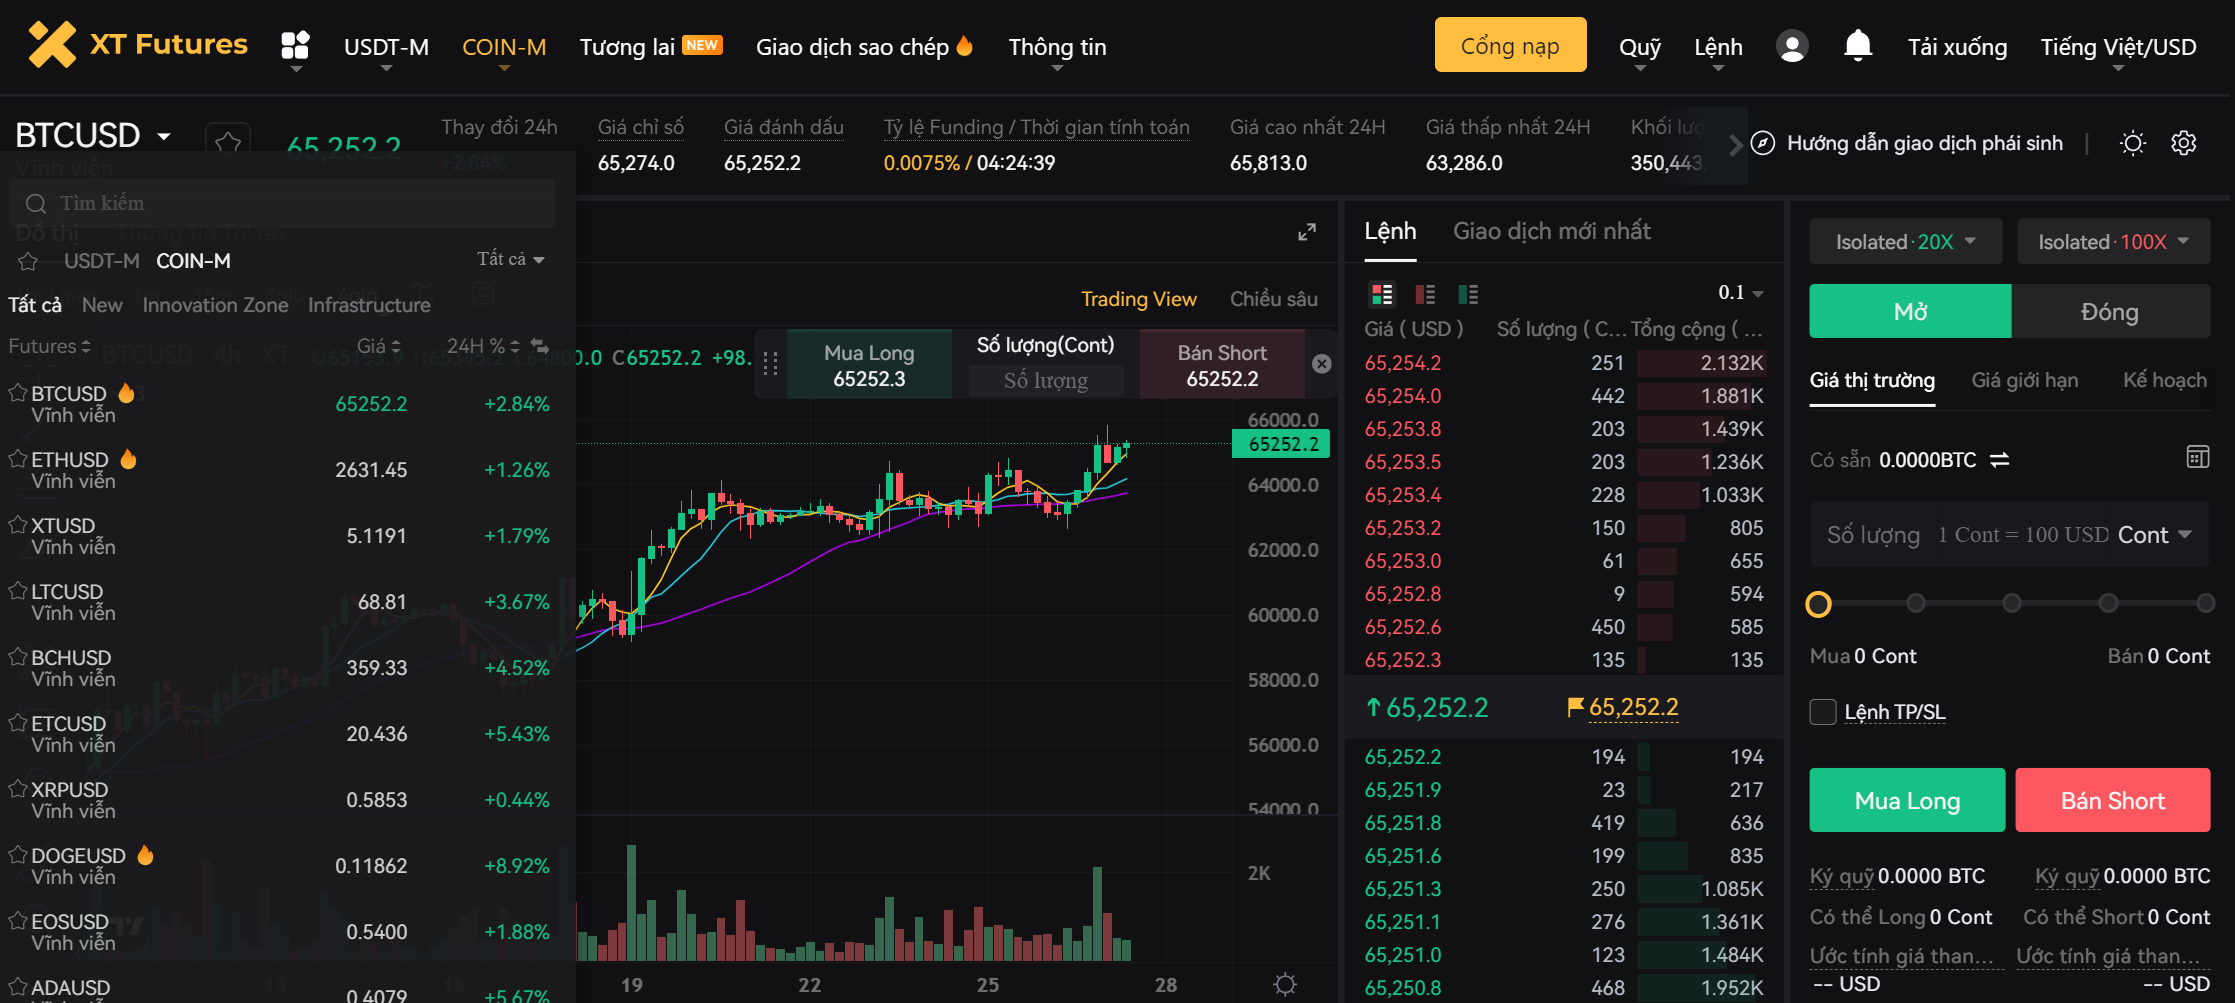Expand the USDT-M menu
The height and width of the screenshot is (1003, 2235).
coord(386,48)
